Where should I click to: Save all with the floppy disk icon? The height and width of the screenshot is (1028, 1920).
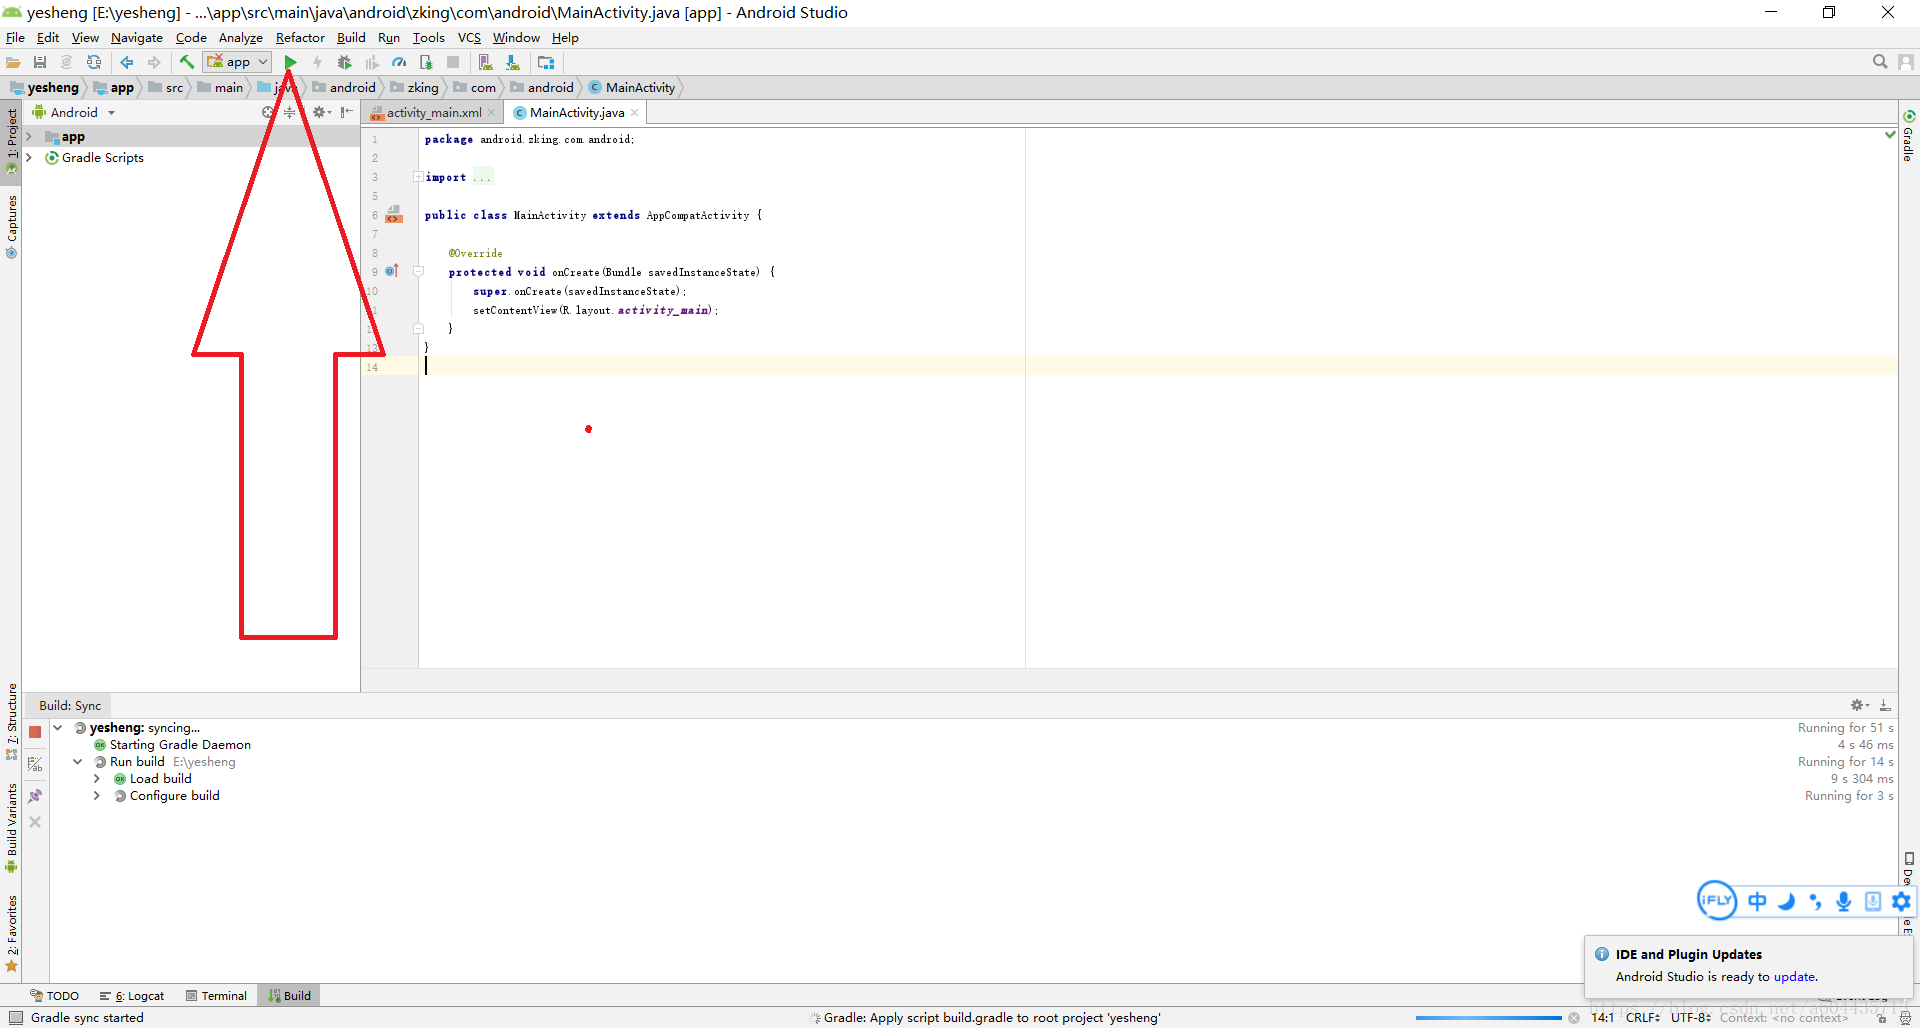point(40,62)
